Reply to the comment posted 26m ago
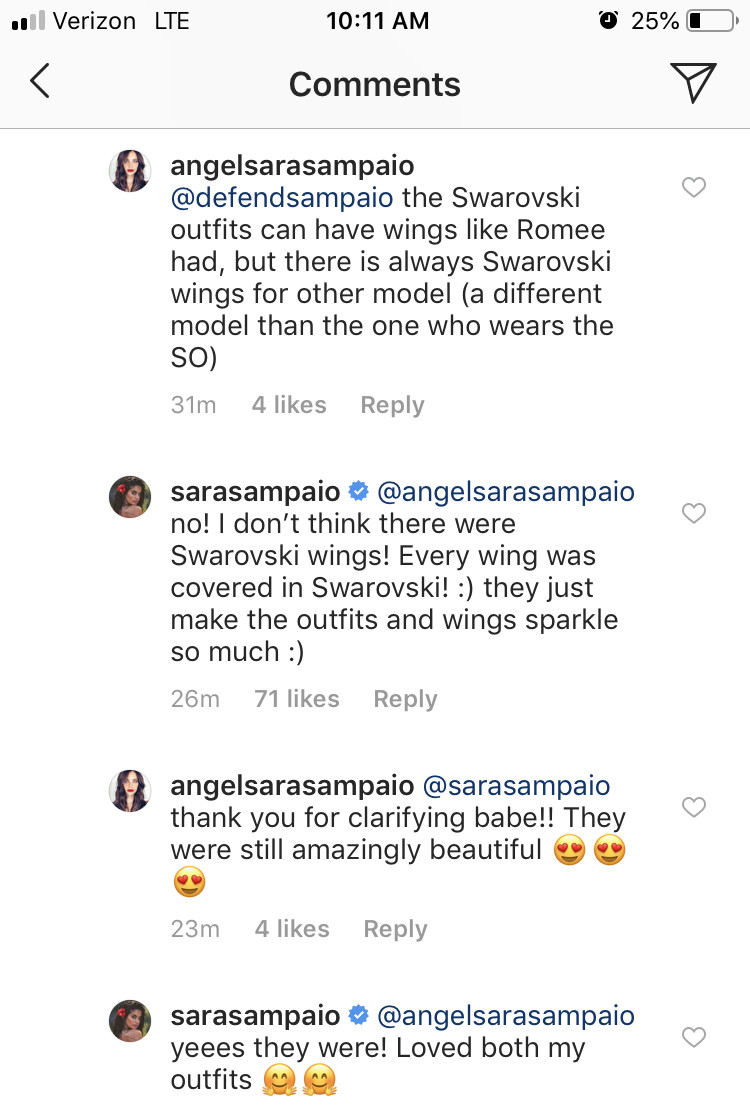 coord(405,699)
